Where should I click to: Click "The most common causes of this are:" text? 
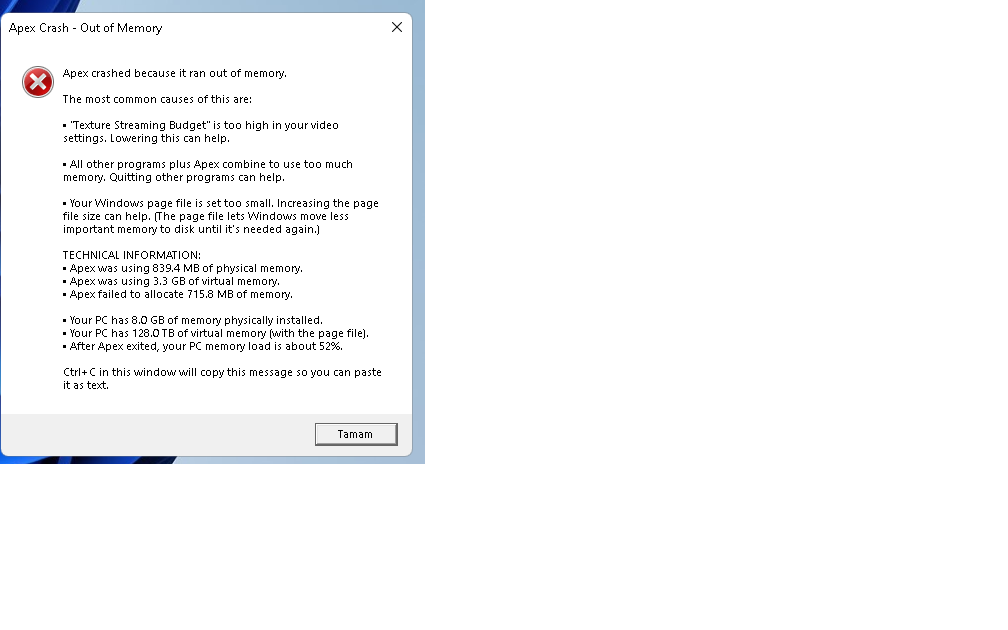(158, 99)
